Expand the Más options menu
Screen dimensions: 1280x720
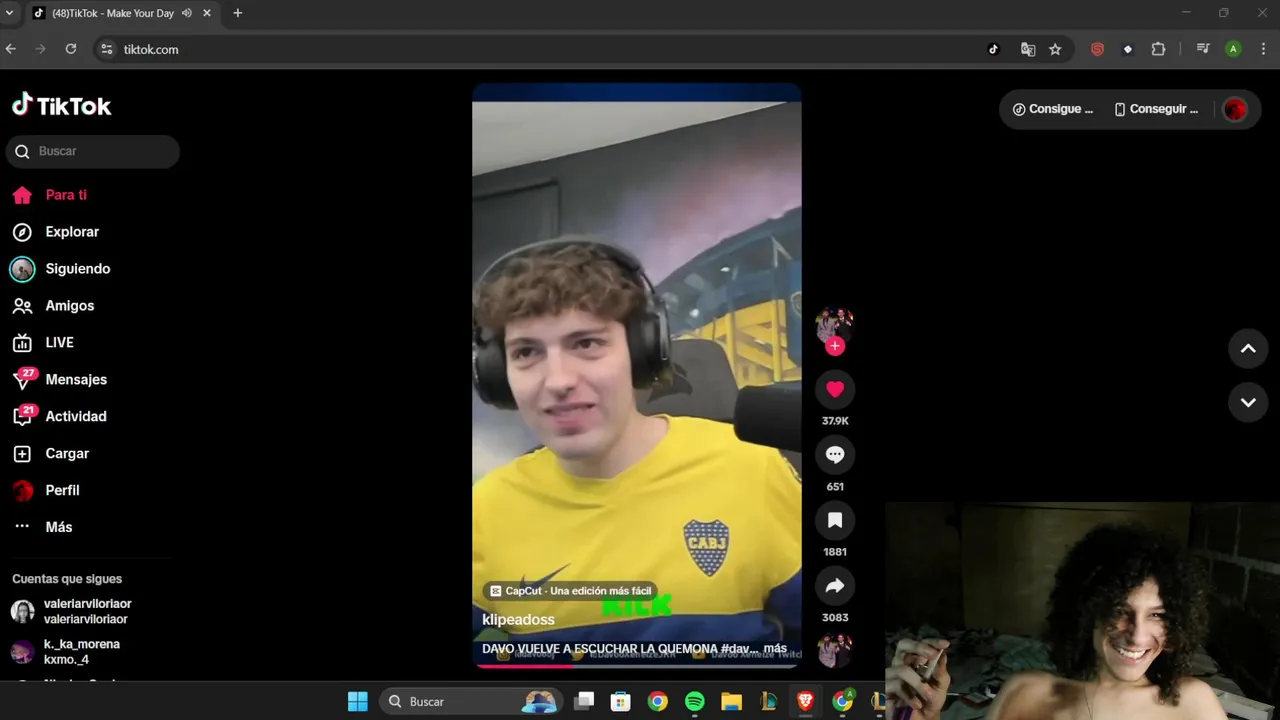(x=59, y=527)
